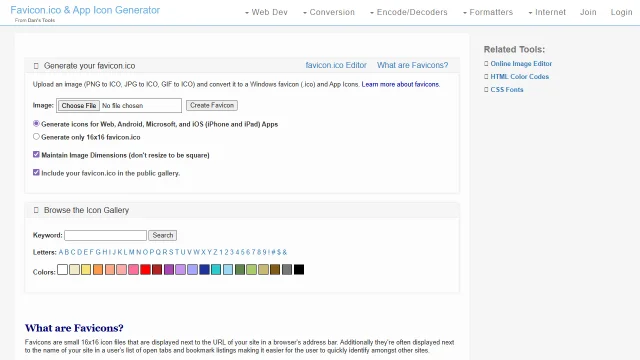Browse icons starting with letter K
The width and height of the screenshot is (640, 360).
[120, 252]
